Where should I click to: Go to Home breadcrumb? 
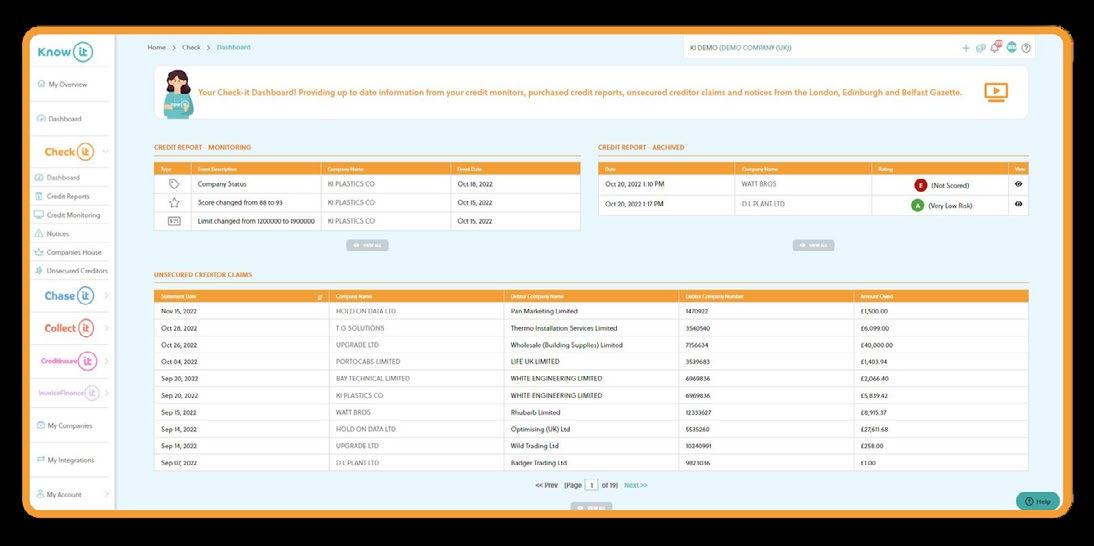coord(156,47)
